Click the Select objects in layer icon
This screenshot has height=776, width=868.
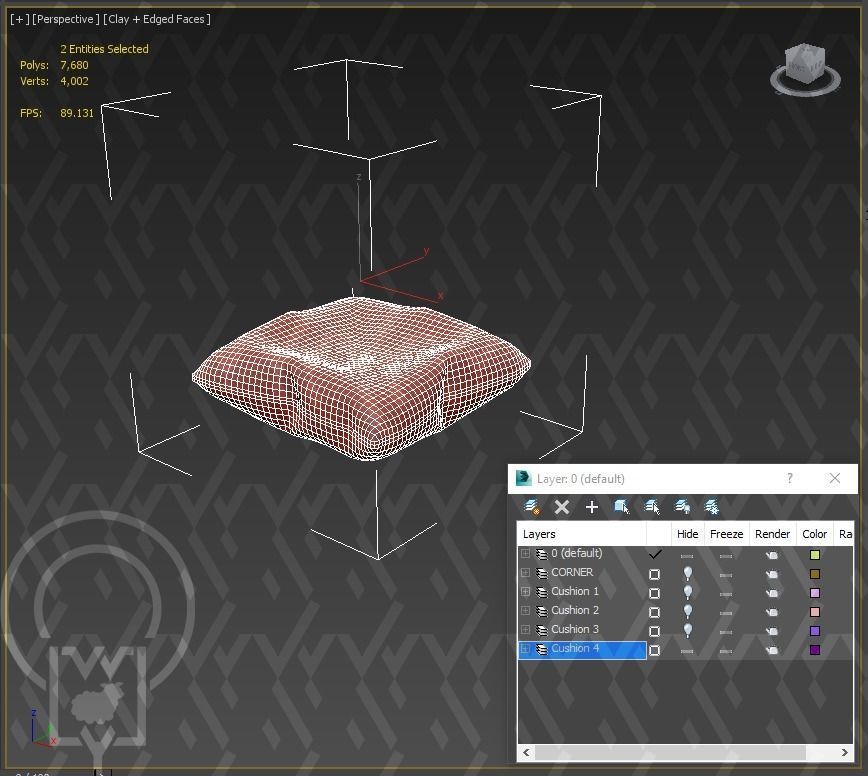[621, 506]
